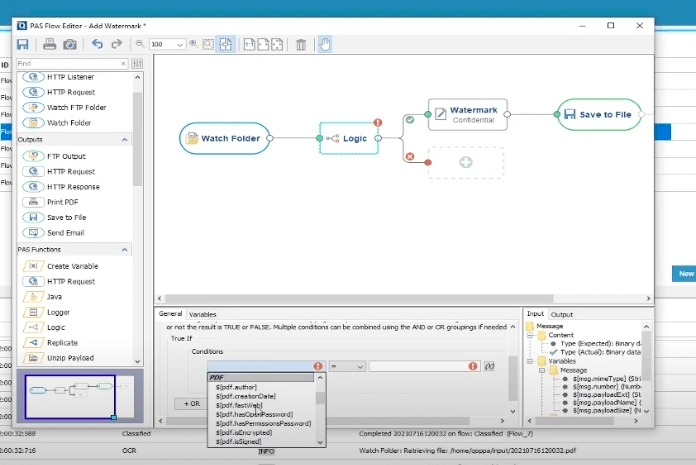The image size is (696, 465).
Task: Choose ${pdf.author} from the list
Action: [x=236, y=387]
